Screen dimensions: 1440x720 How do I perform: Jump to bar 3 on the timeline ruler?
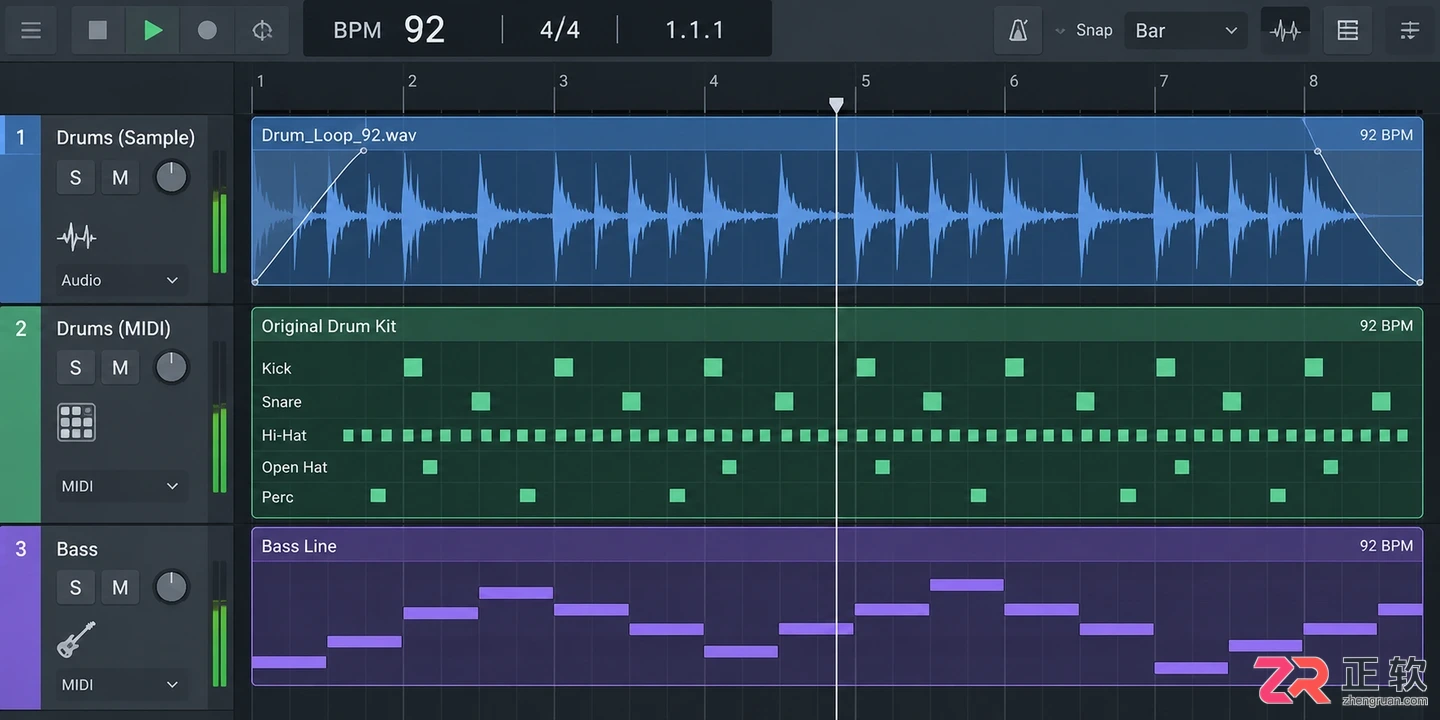[x=563, y=81]
